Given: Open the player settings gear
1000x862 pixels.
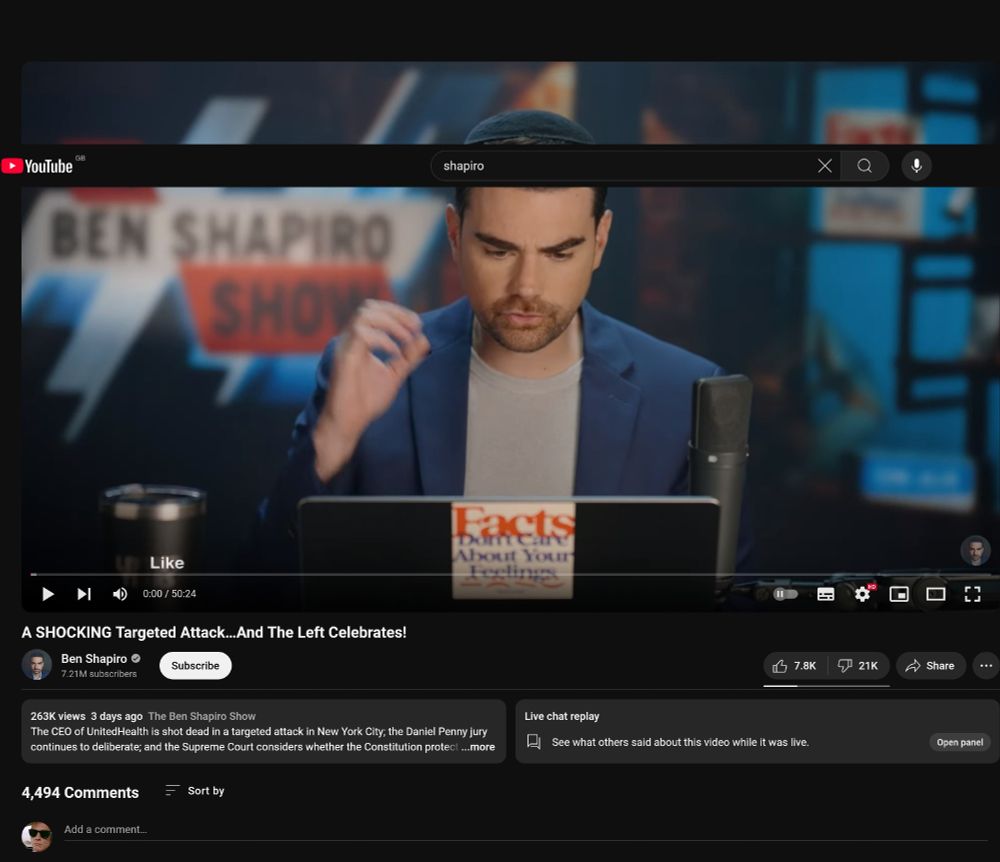Looking at the screenshot, I should (x=862, y=594).
